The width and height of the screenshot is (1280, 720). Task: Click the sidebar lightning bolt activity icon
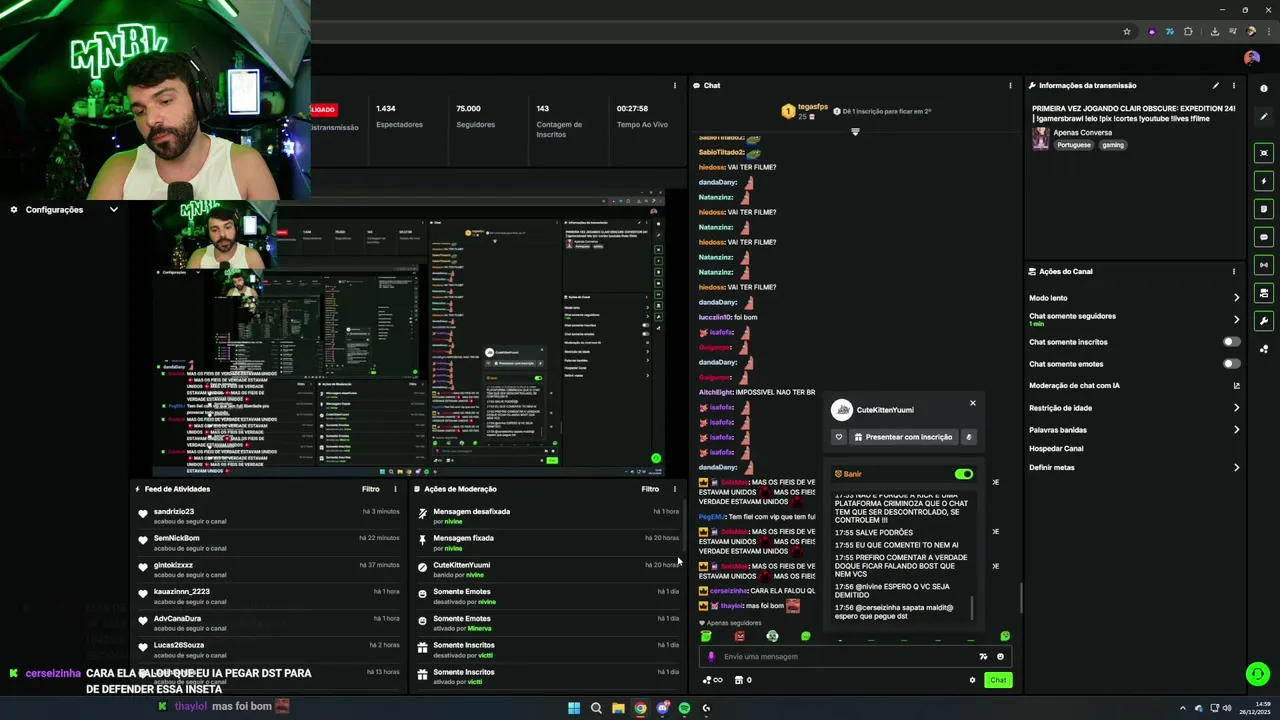1264,181
